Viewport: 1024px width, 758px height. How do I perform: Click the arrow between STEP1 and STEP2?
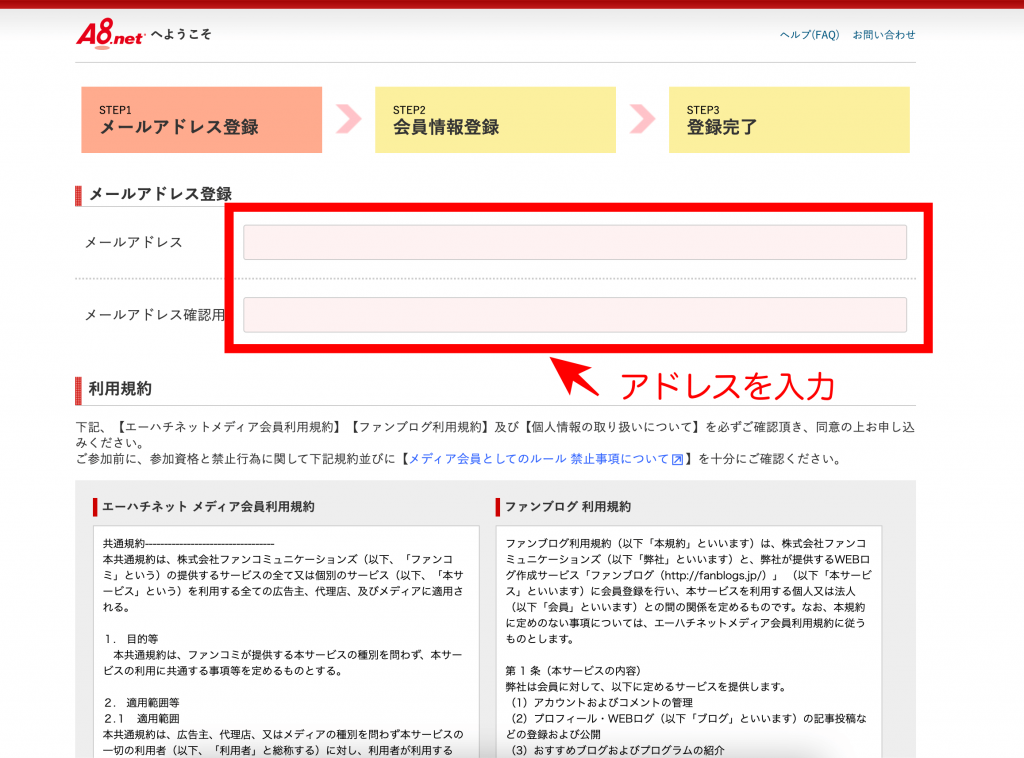click(x=348, y=120)
